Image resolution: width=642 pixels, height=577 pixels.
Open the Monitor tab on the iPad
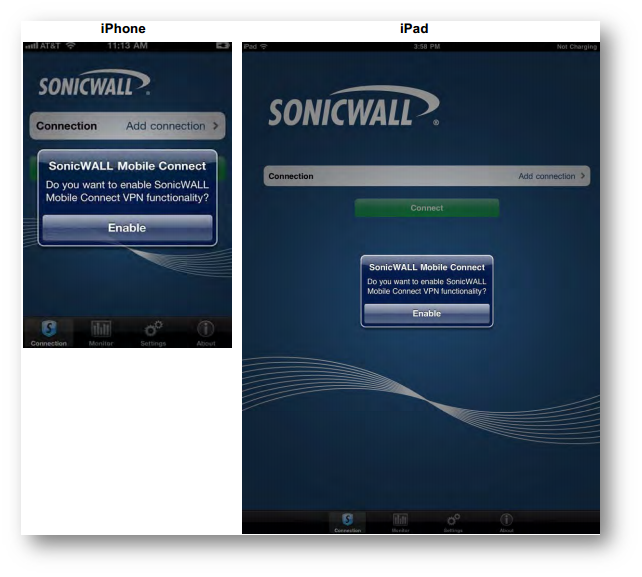pos(400,521)
